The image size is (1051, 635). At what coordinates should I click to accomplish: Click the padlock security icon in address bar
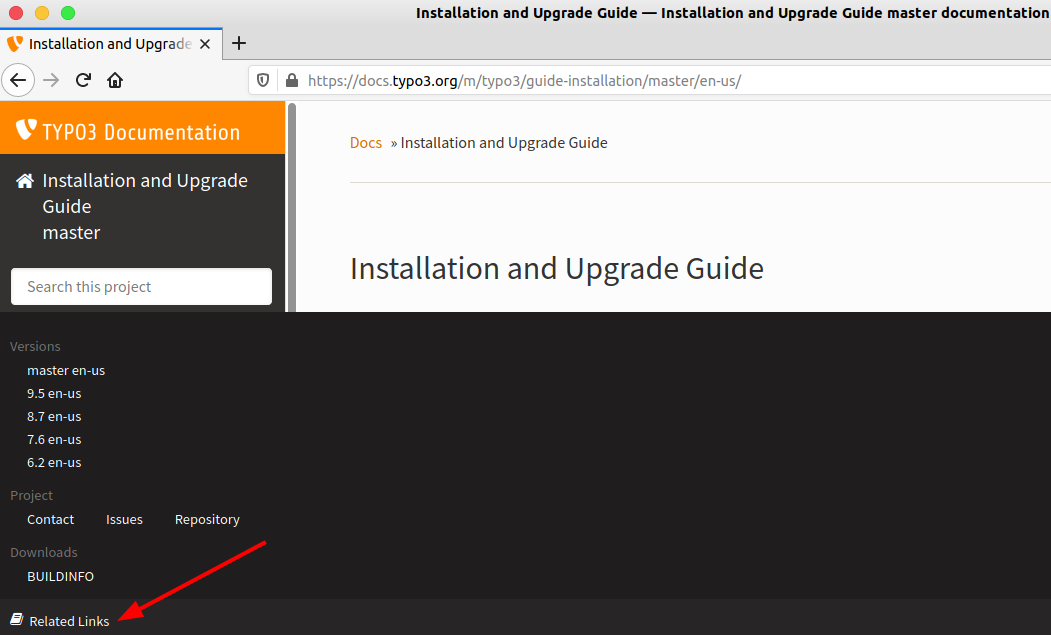click(x=291, y=80)
